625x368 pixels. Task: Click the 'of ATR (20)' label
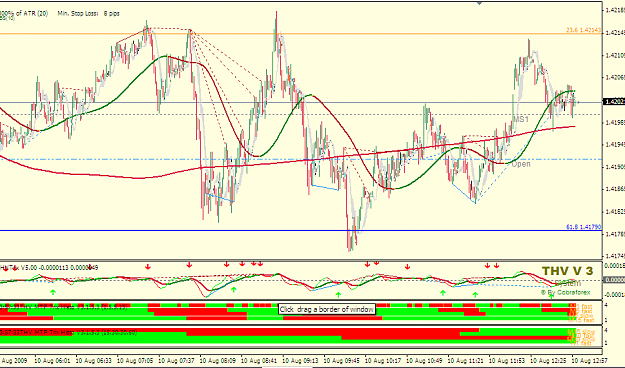31,13
